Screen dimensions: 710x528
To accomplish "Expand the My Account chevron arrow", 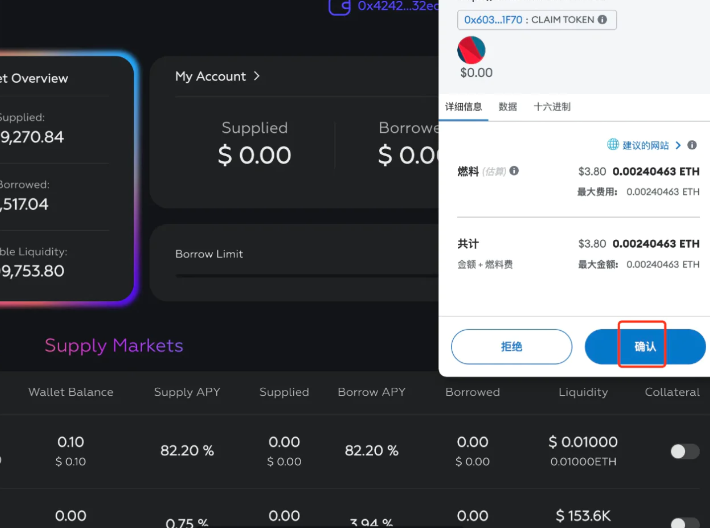I will click(257, 76).
